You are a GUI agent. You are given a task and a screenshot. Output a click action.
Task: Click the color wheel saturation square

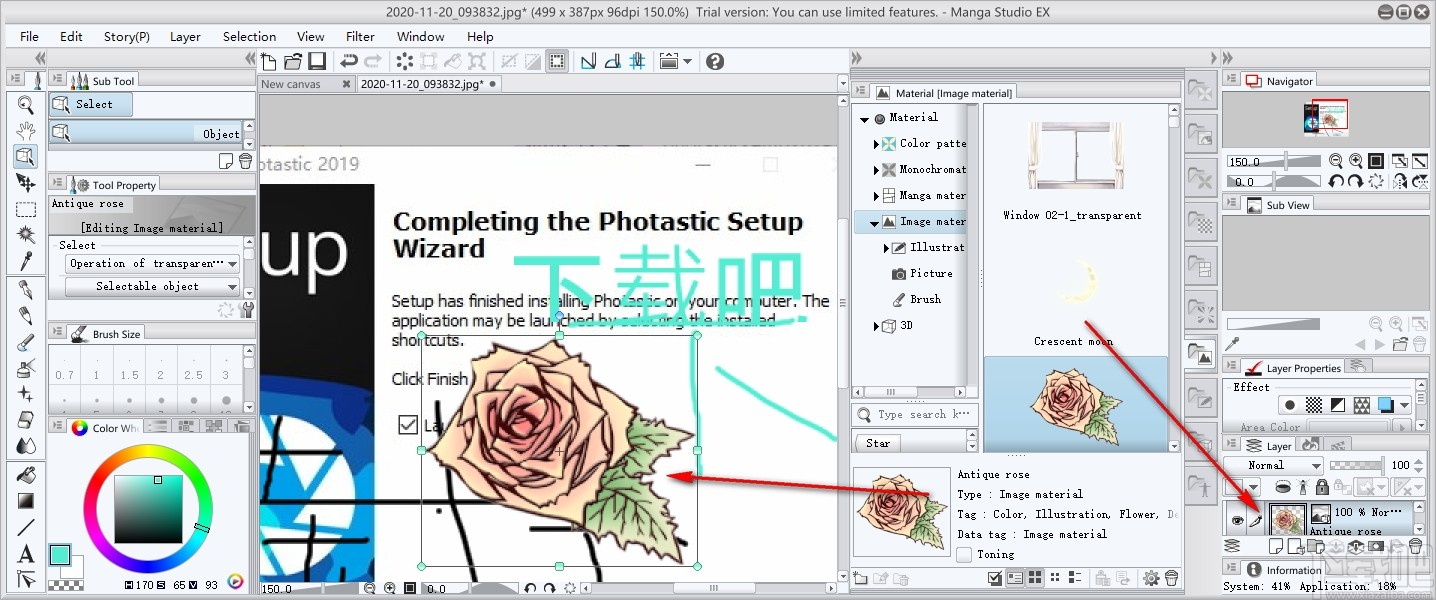click(148, 511)
